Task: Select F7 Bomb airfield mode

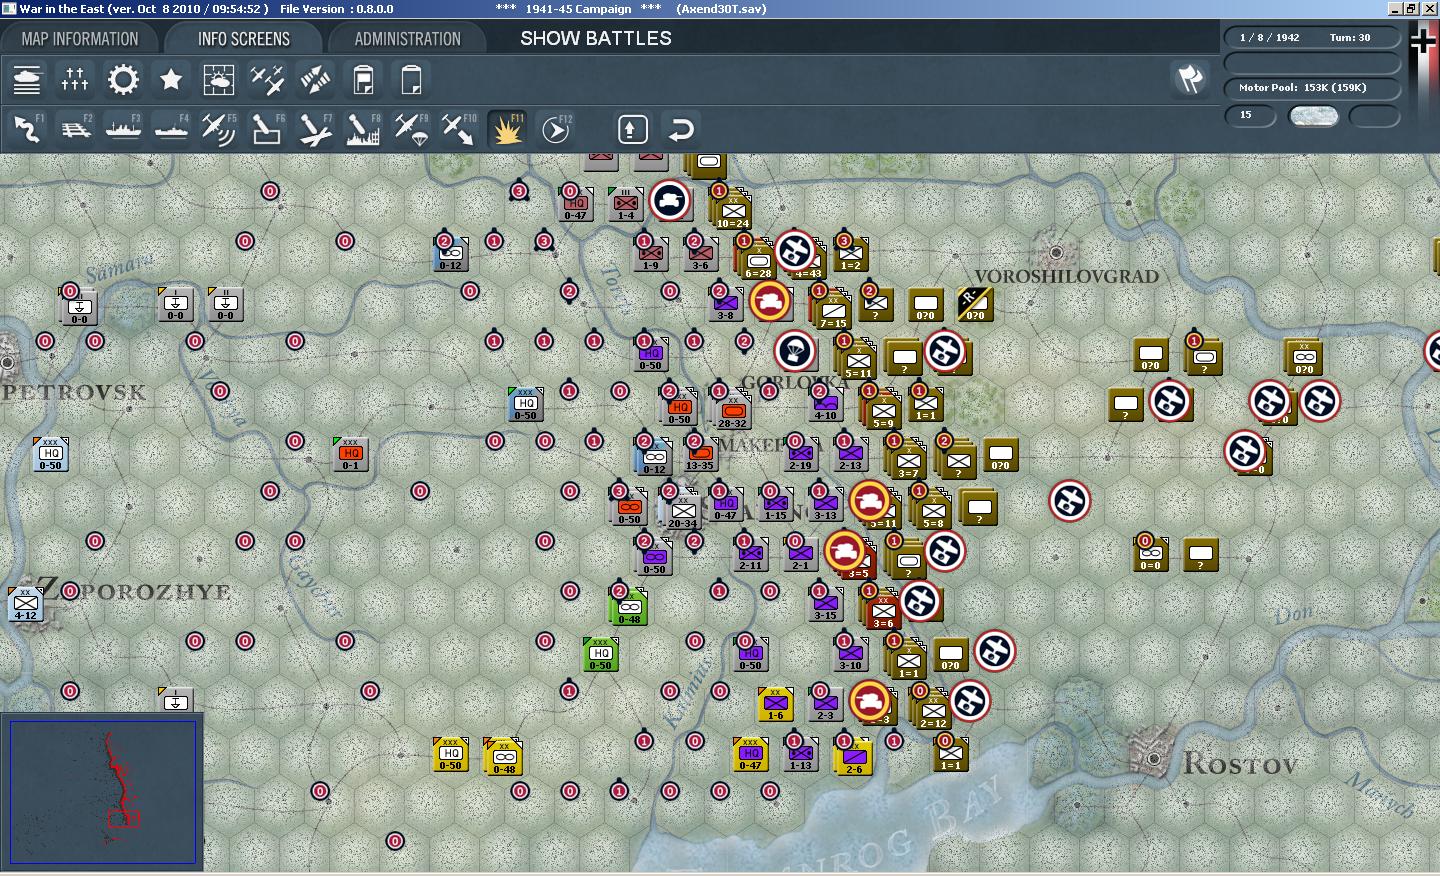Action: pos(315,129)
